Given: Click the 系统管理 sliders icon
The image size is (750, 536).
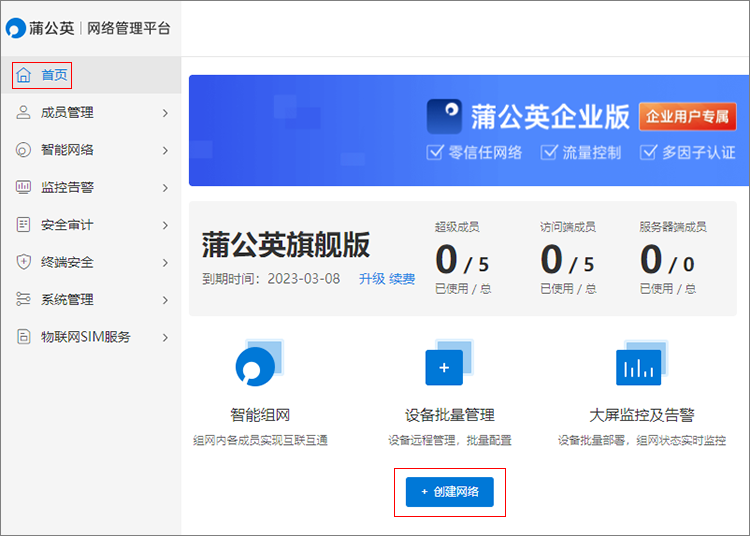Looking at the screenshot, I should click(x=23, y=299).
